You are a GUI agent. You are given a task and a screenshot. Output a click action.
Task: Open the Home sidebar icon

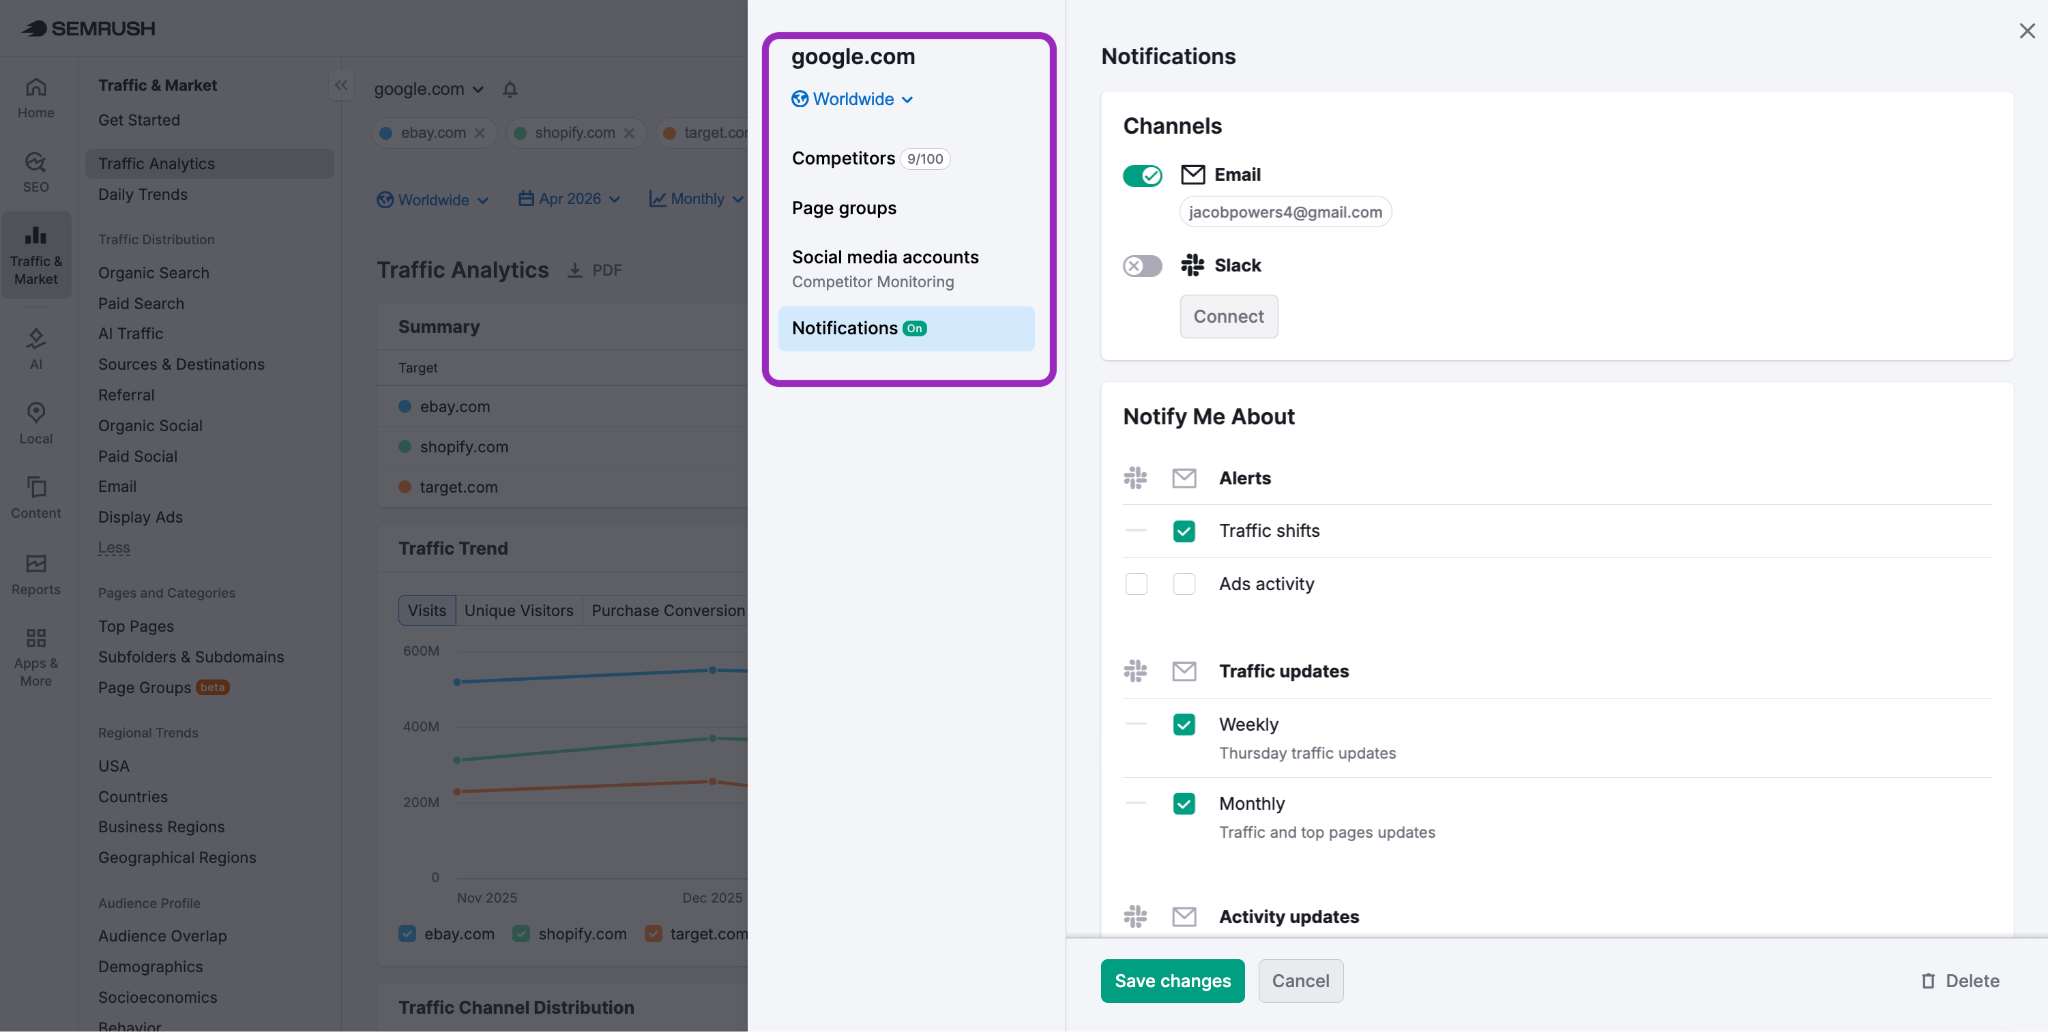tap(36, 98)
